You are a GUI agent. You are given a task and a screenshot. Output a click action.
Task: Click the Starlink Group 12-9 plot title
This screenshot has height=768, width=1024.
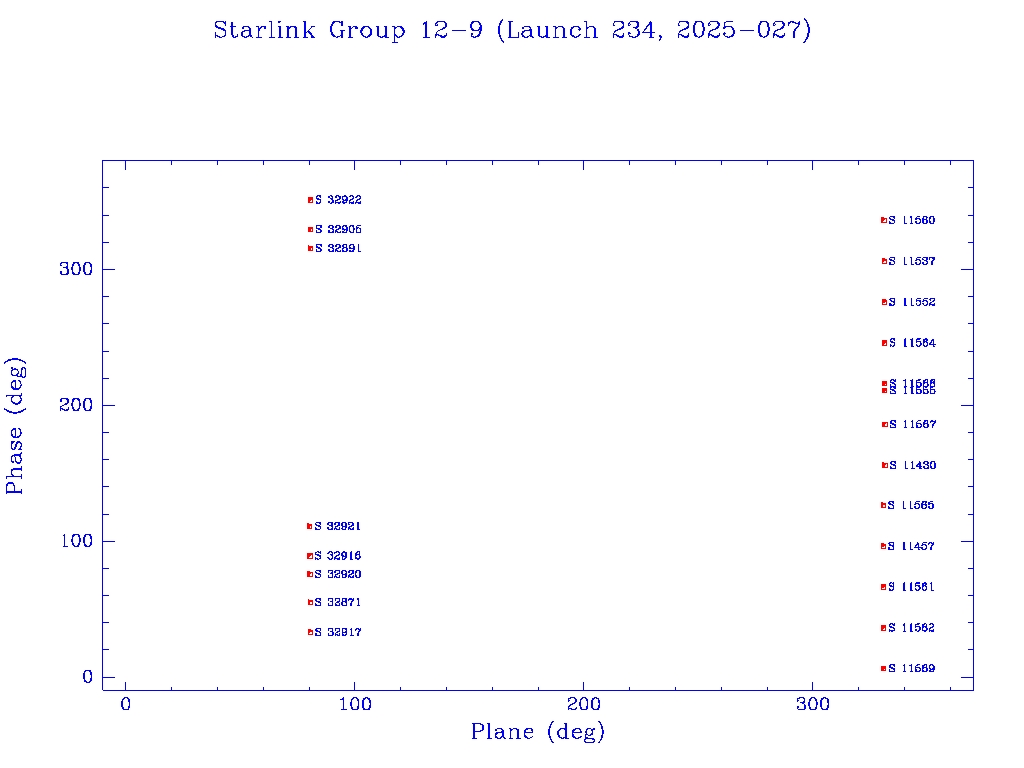pyautogui.click(x=512, y=31)
